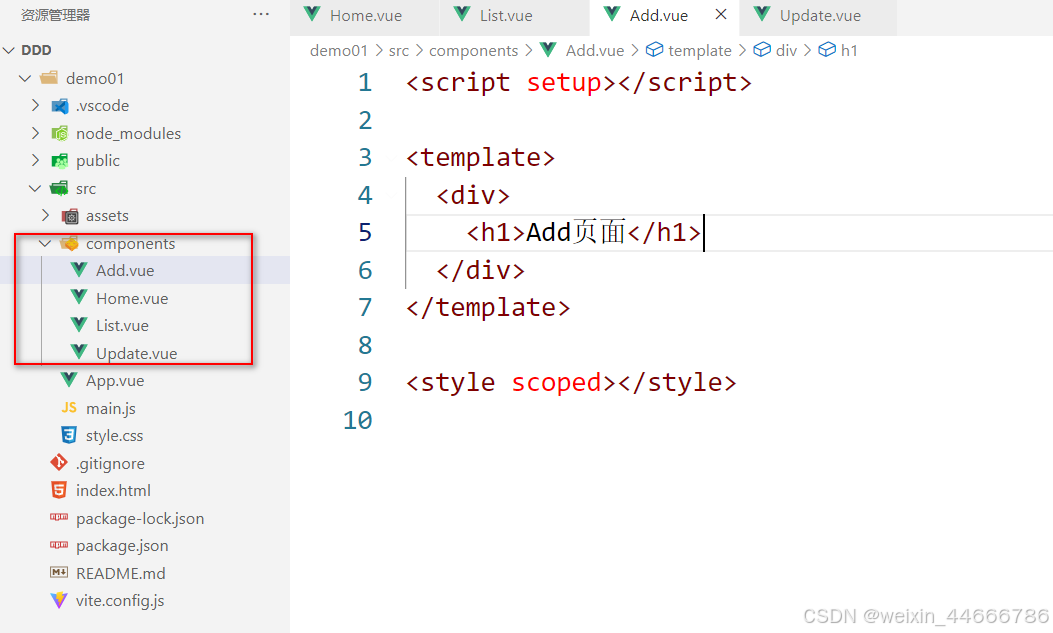
Task: Click the src folder icon
Action: tap(59, 188)
